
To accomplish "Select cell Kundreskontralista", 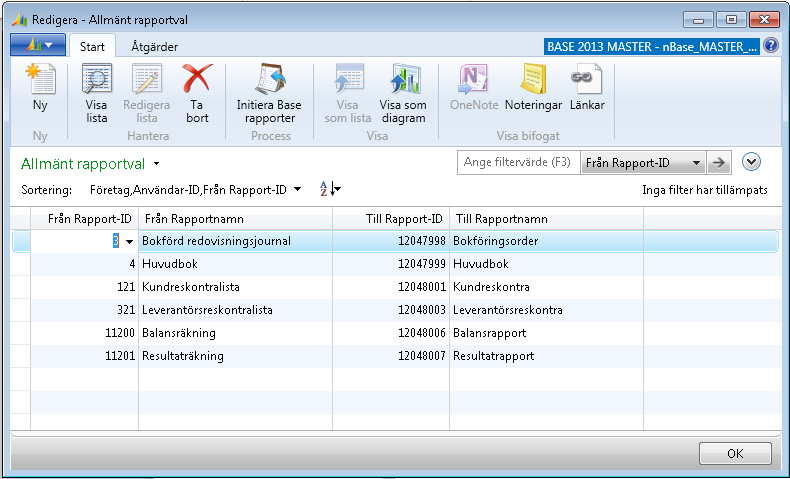I will (235, 287).
